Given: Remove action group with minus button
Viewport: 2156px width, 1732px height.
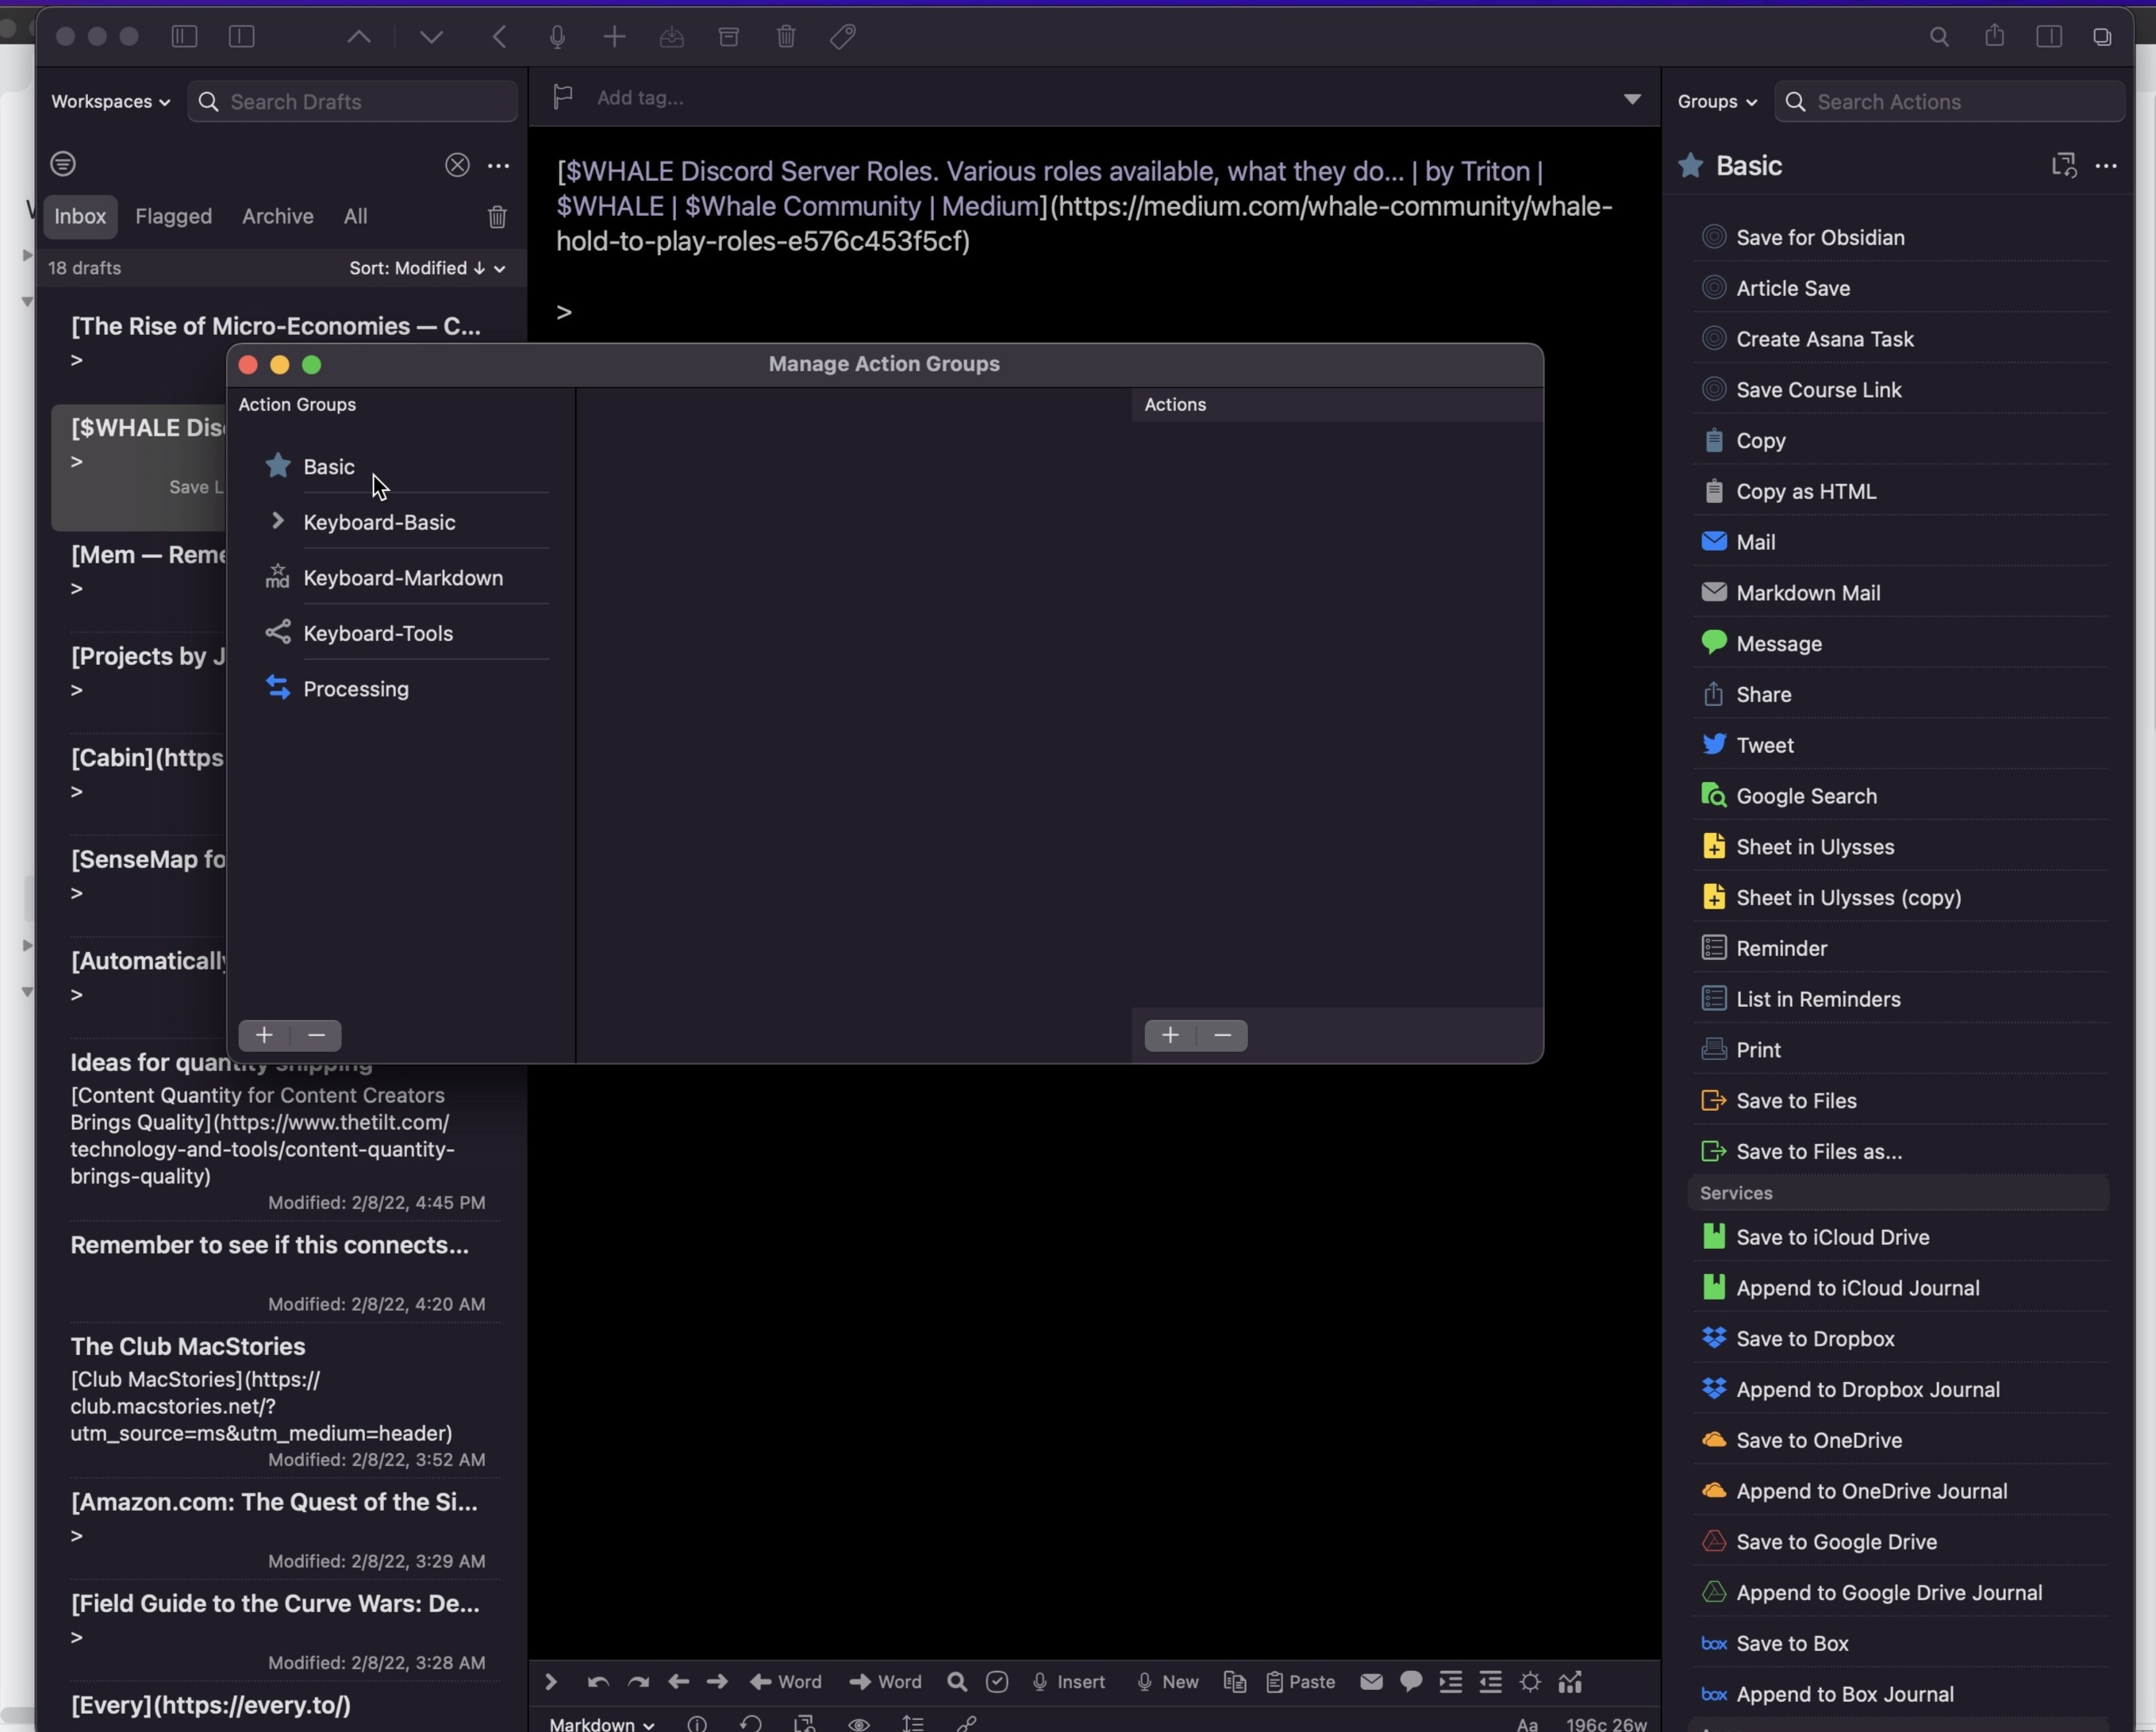Looking at the screenshot, I should [x=316, y=1035].
